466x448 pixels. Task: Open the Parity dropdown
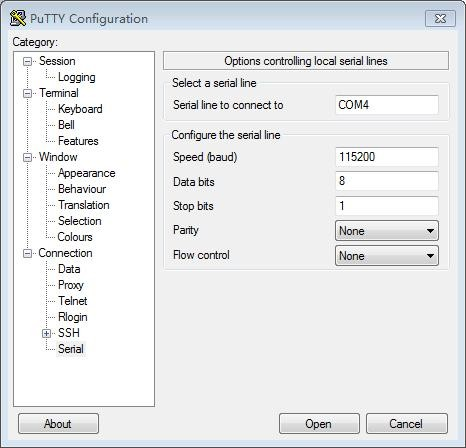click(x=387, y=231)
